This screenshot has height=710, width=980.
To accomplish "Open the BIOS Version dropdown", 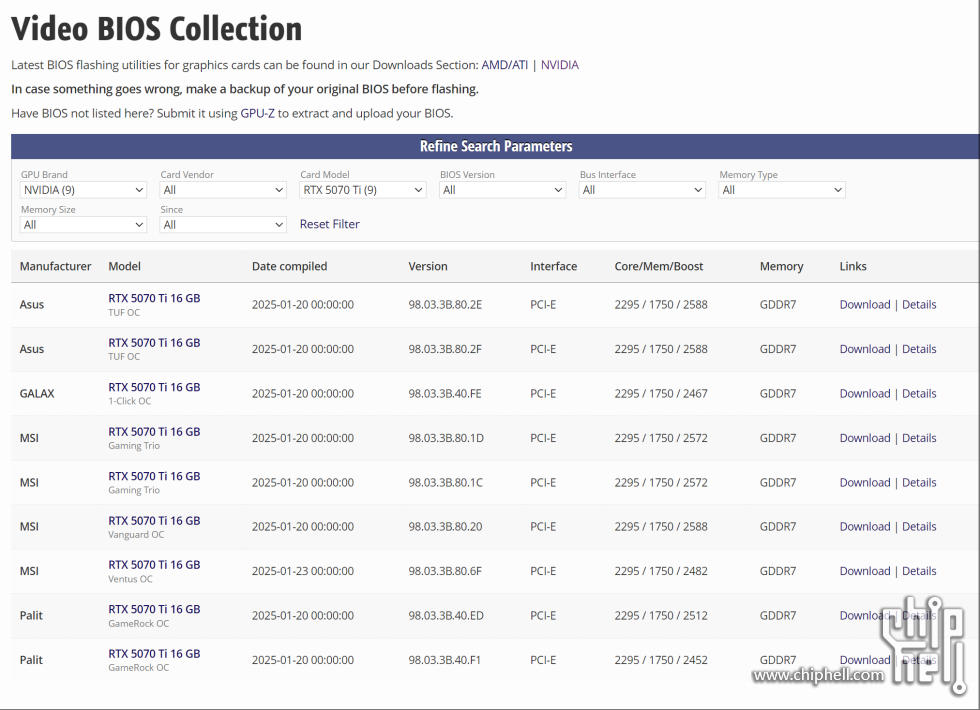I will point(502,190).
